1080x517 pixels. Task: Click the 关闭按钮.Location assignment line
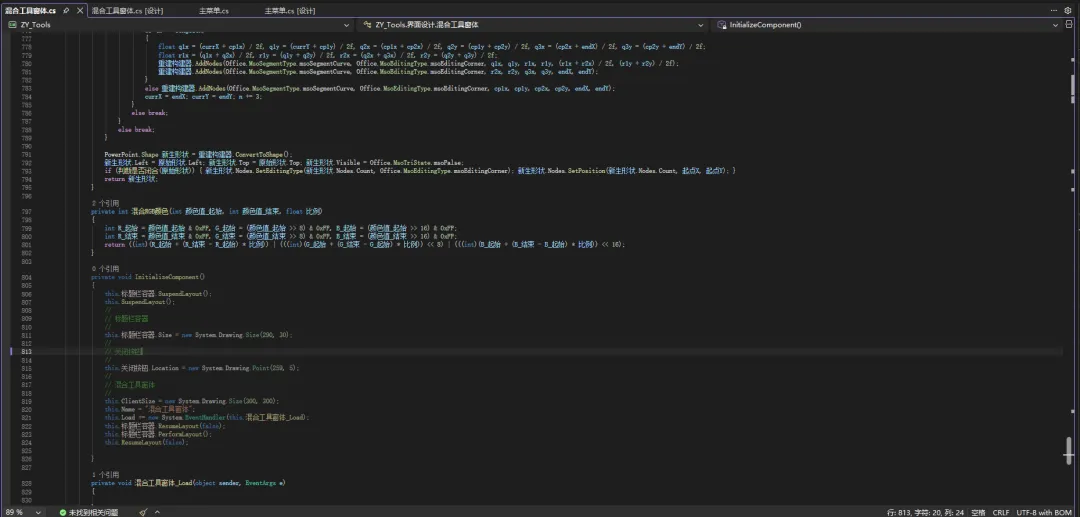(202, 368)
